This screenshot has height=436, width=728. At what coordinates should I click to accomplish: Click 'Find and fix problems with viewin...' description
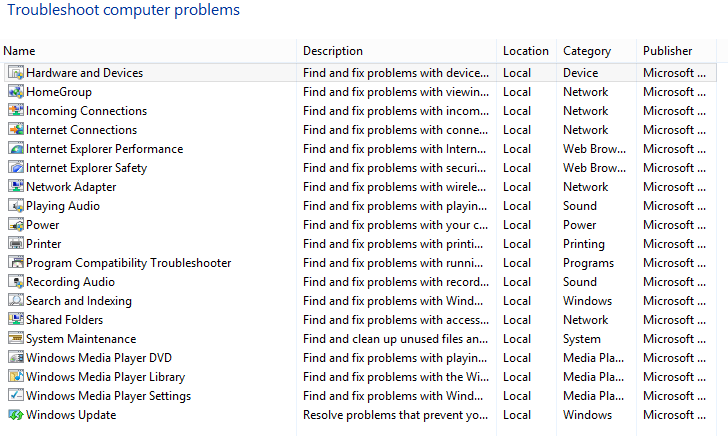click(396, 92)
